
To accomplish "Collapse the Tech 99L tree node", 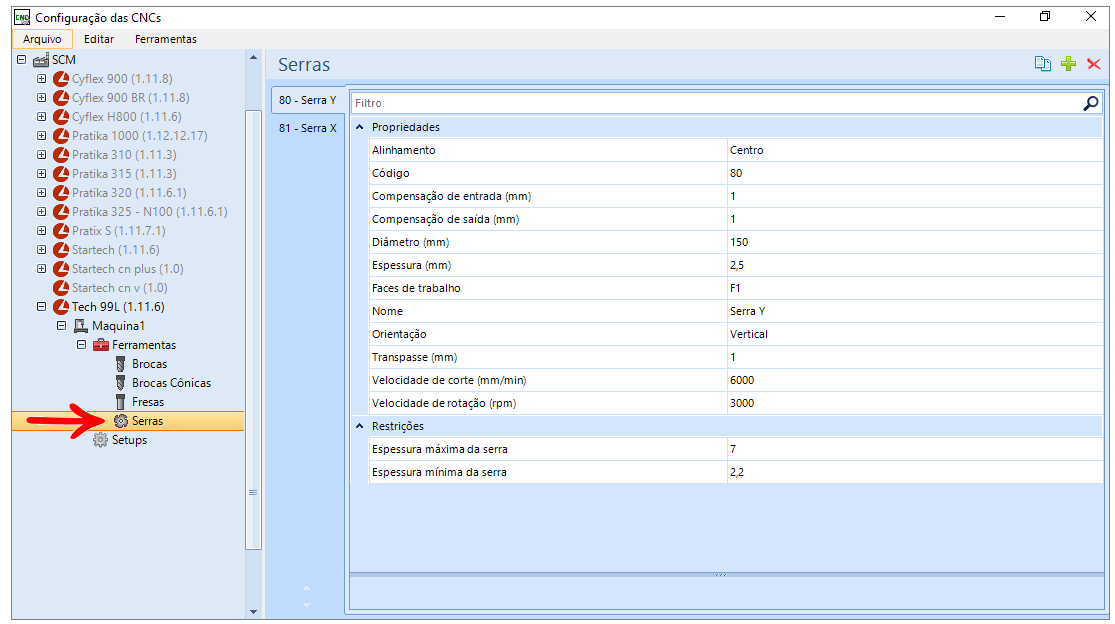I will [41, 307].
